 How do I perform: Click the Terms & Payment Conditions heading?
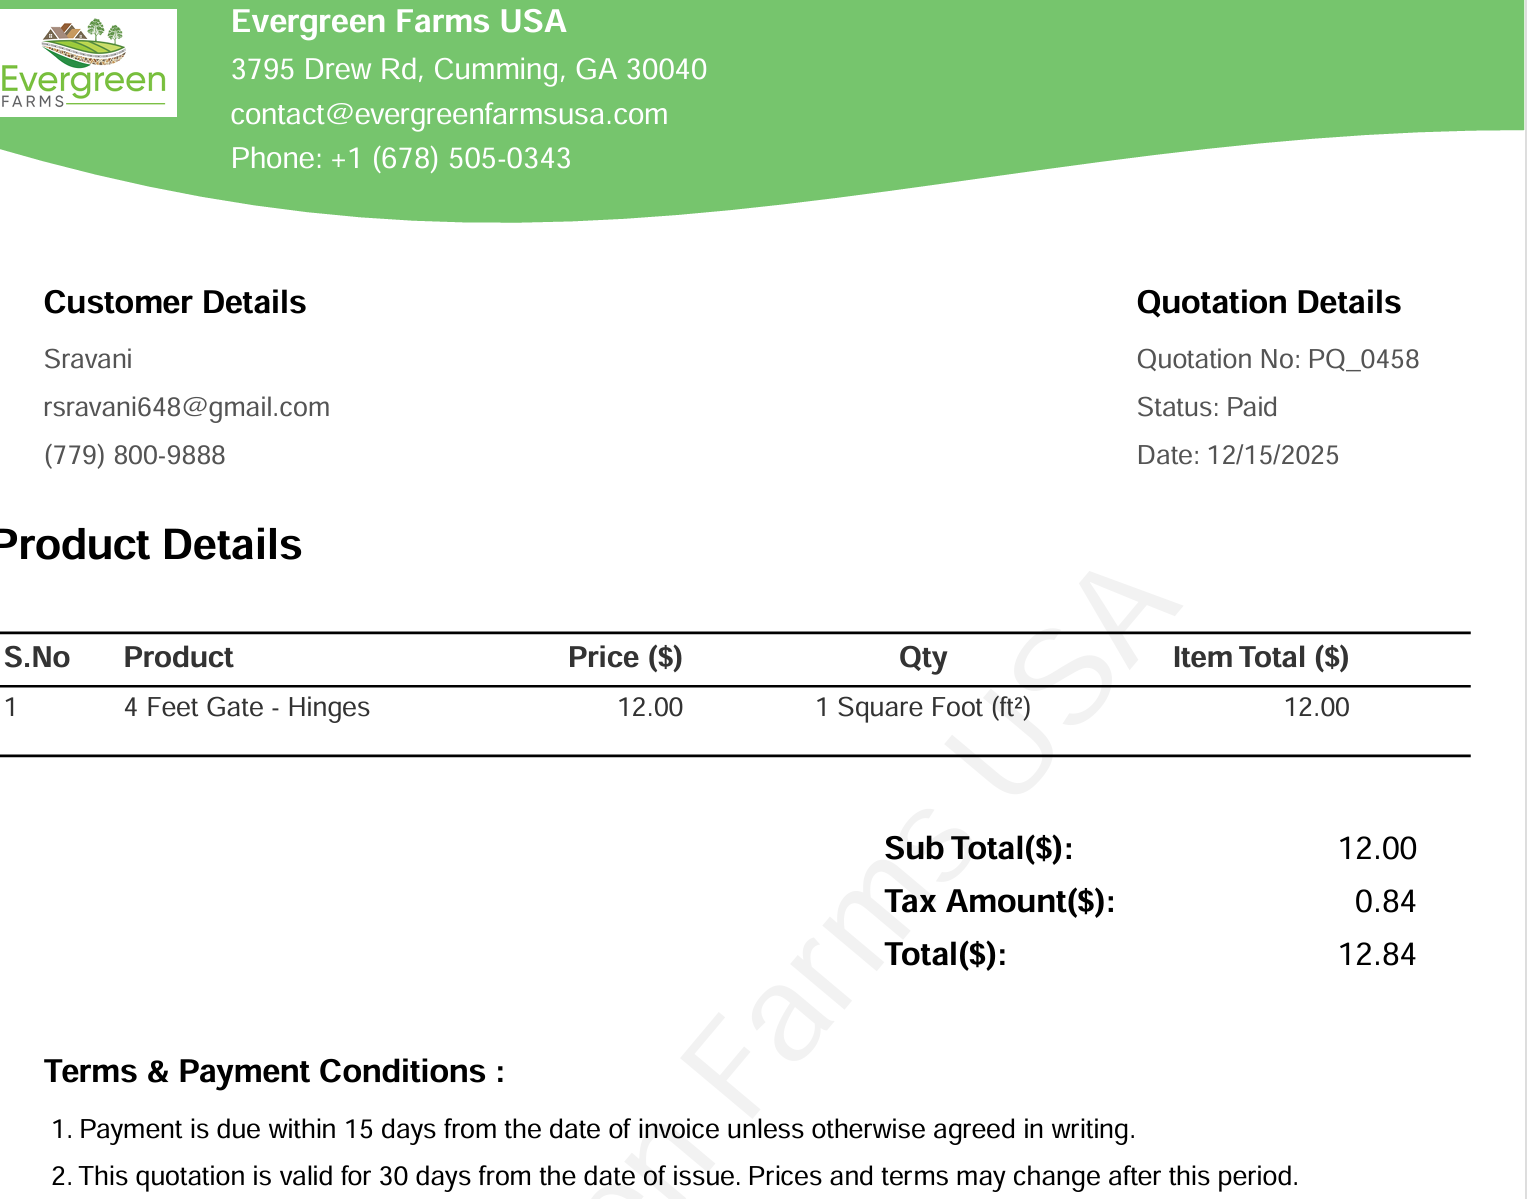[x=274, y=1071]
